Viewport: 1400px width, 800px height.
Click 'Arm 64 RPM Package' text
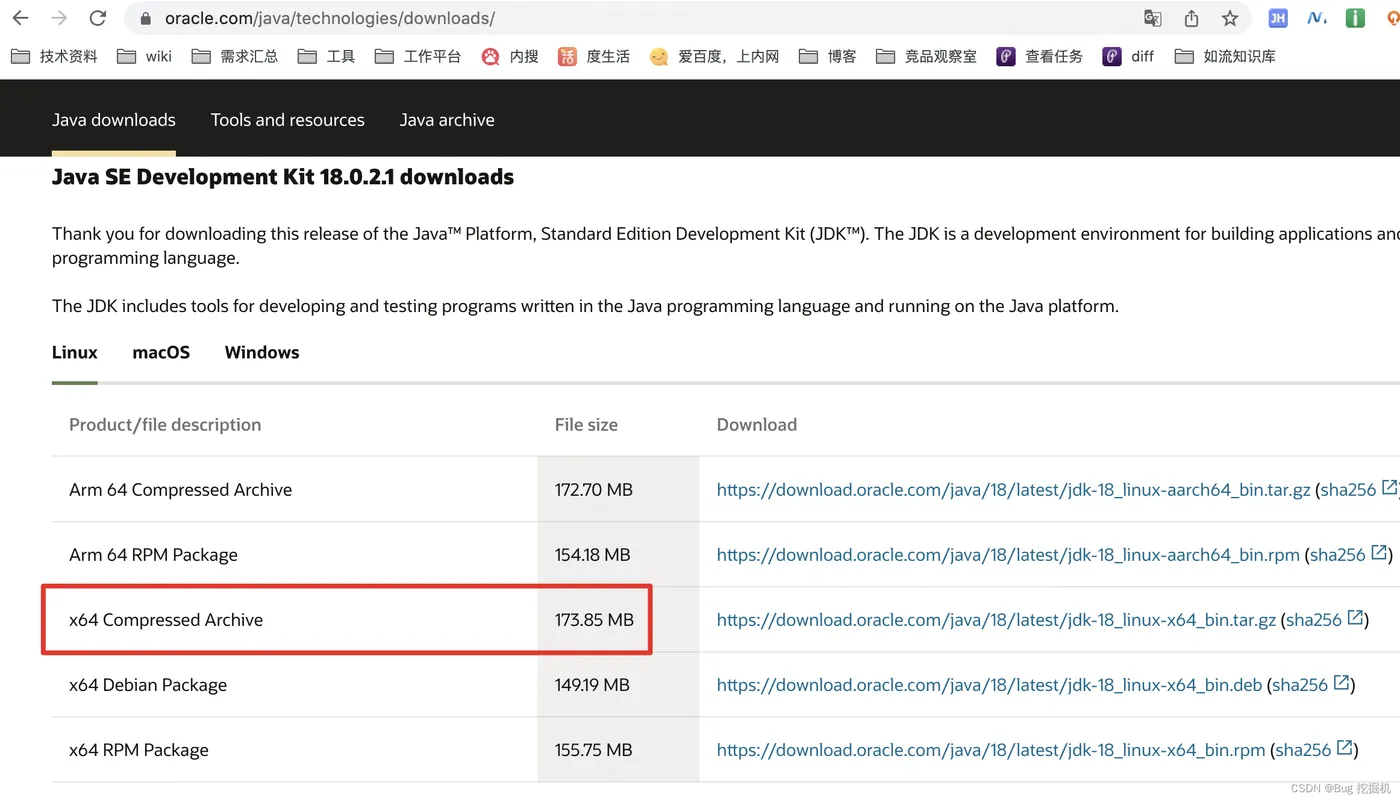coord(154,555)
